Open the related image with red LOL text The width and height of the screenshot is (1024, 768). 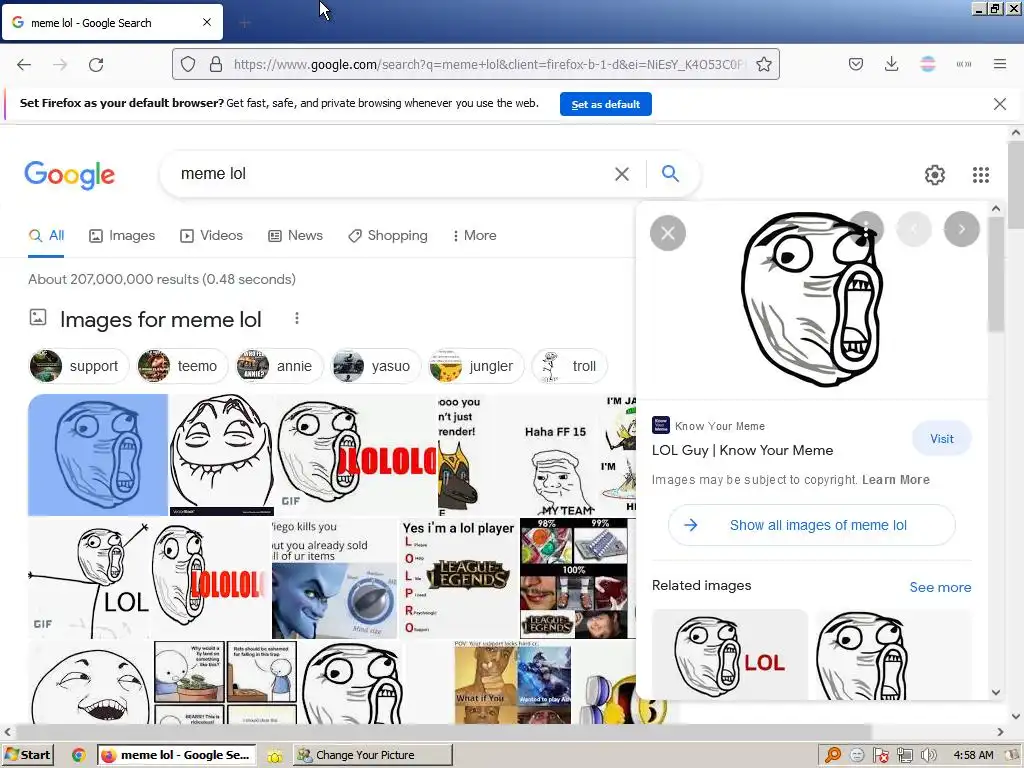(x=729, y=654)
